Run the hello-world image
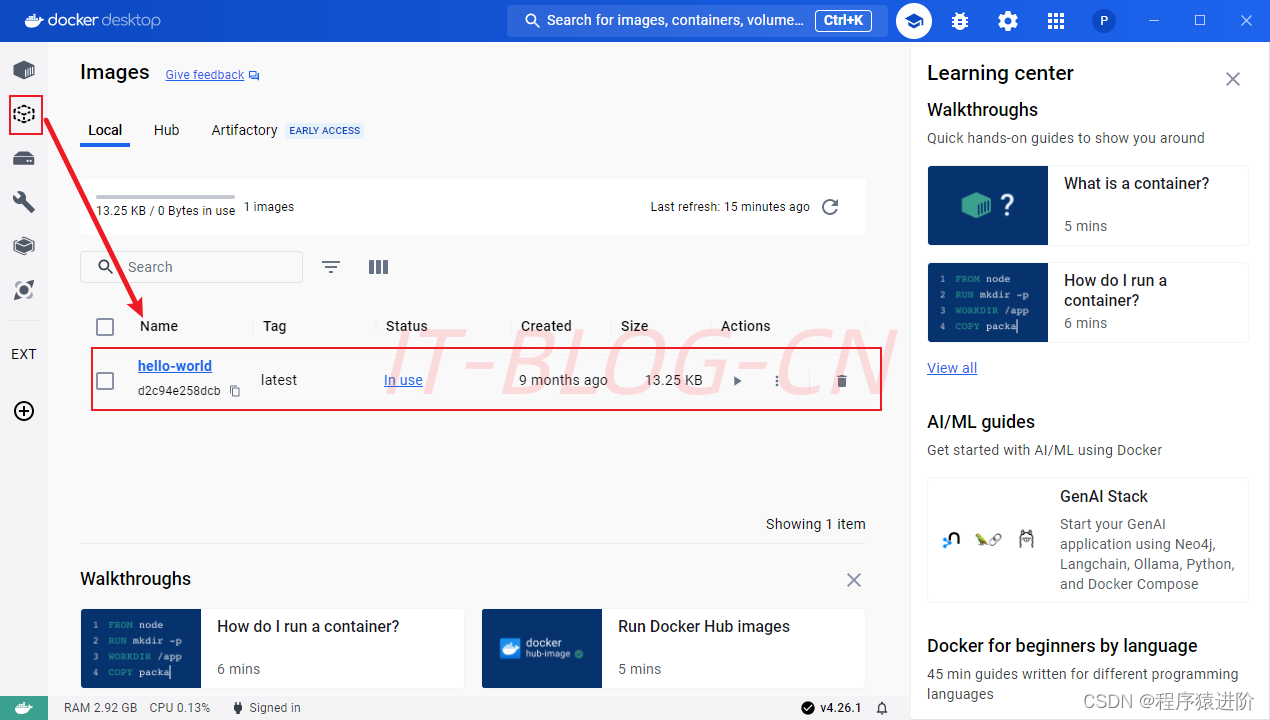1270x720 pixels. click(738, 381)
